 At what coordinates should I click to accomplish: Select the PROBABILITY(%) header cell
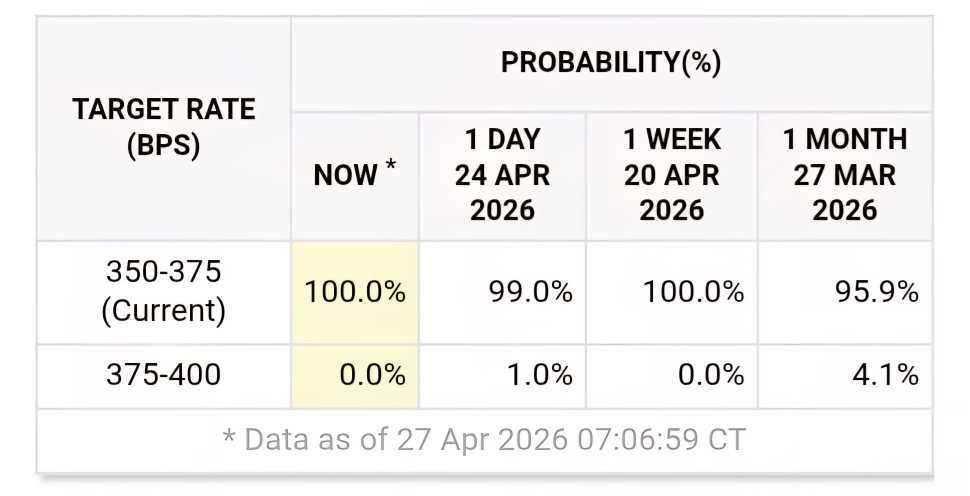611,64
